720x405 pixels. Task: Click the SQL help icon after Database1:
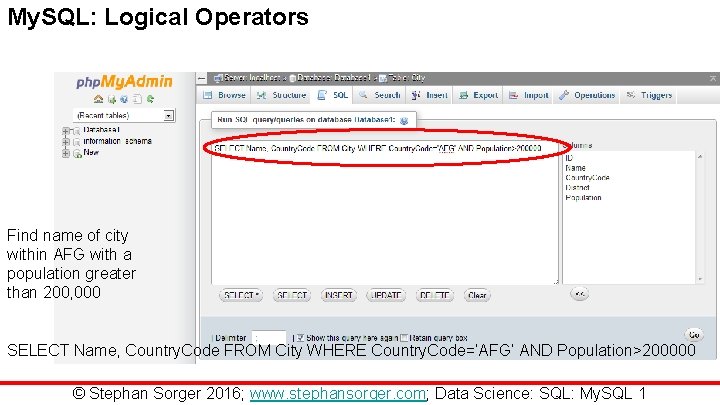tap(404, 120)
